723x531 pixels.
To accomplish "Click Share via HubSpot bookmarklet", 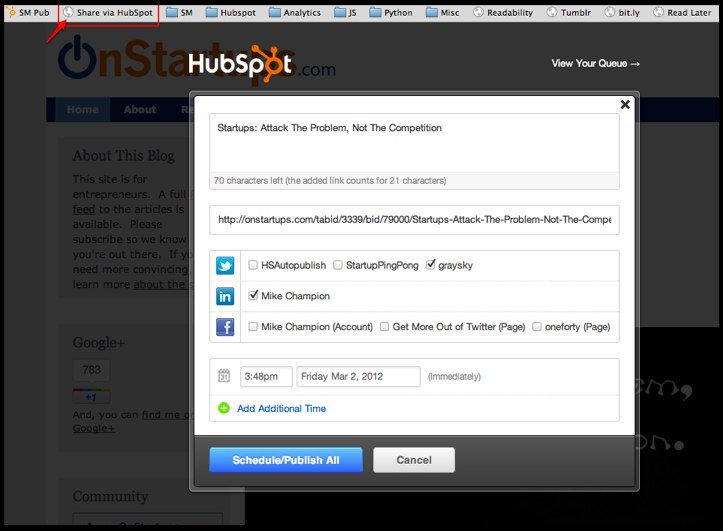I will [x=108, y=13].
